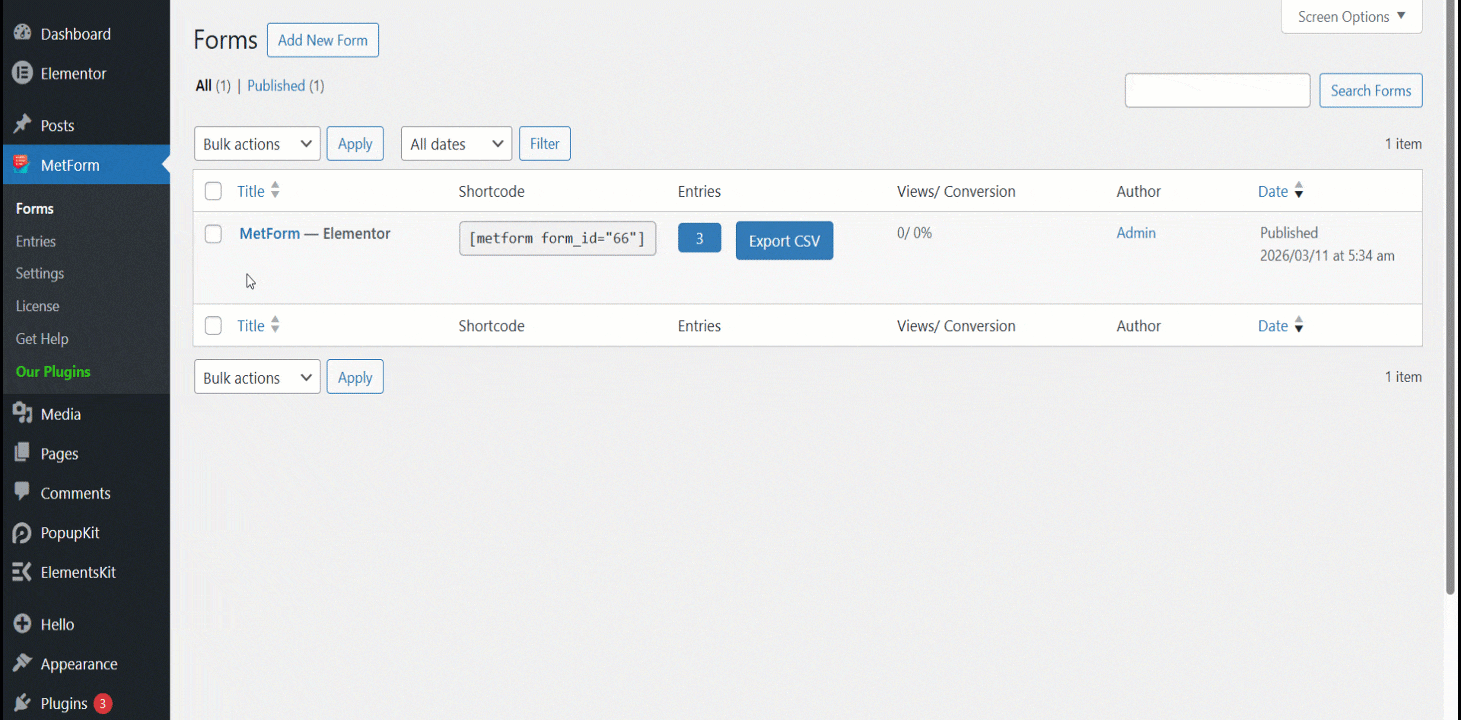Select the Appearance brush icon
Viewport: 1461px width, 720px height.
tap(22, 663)
